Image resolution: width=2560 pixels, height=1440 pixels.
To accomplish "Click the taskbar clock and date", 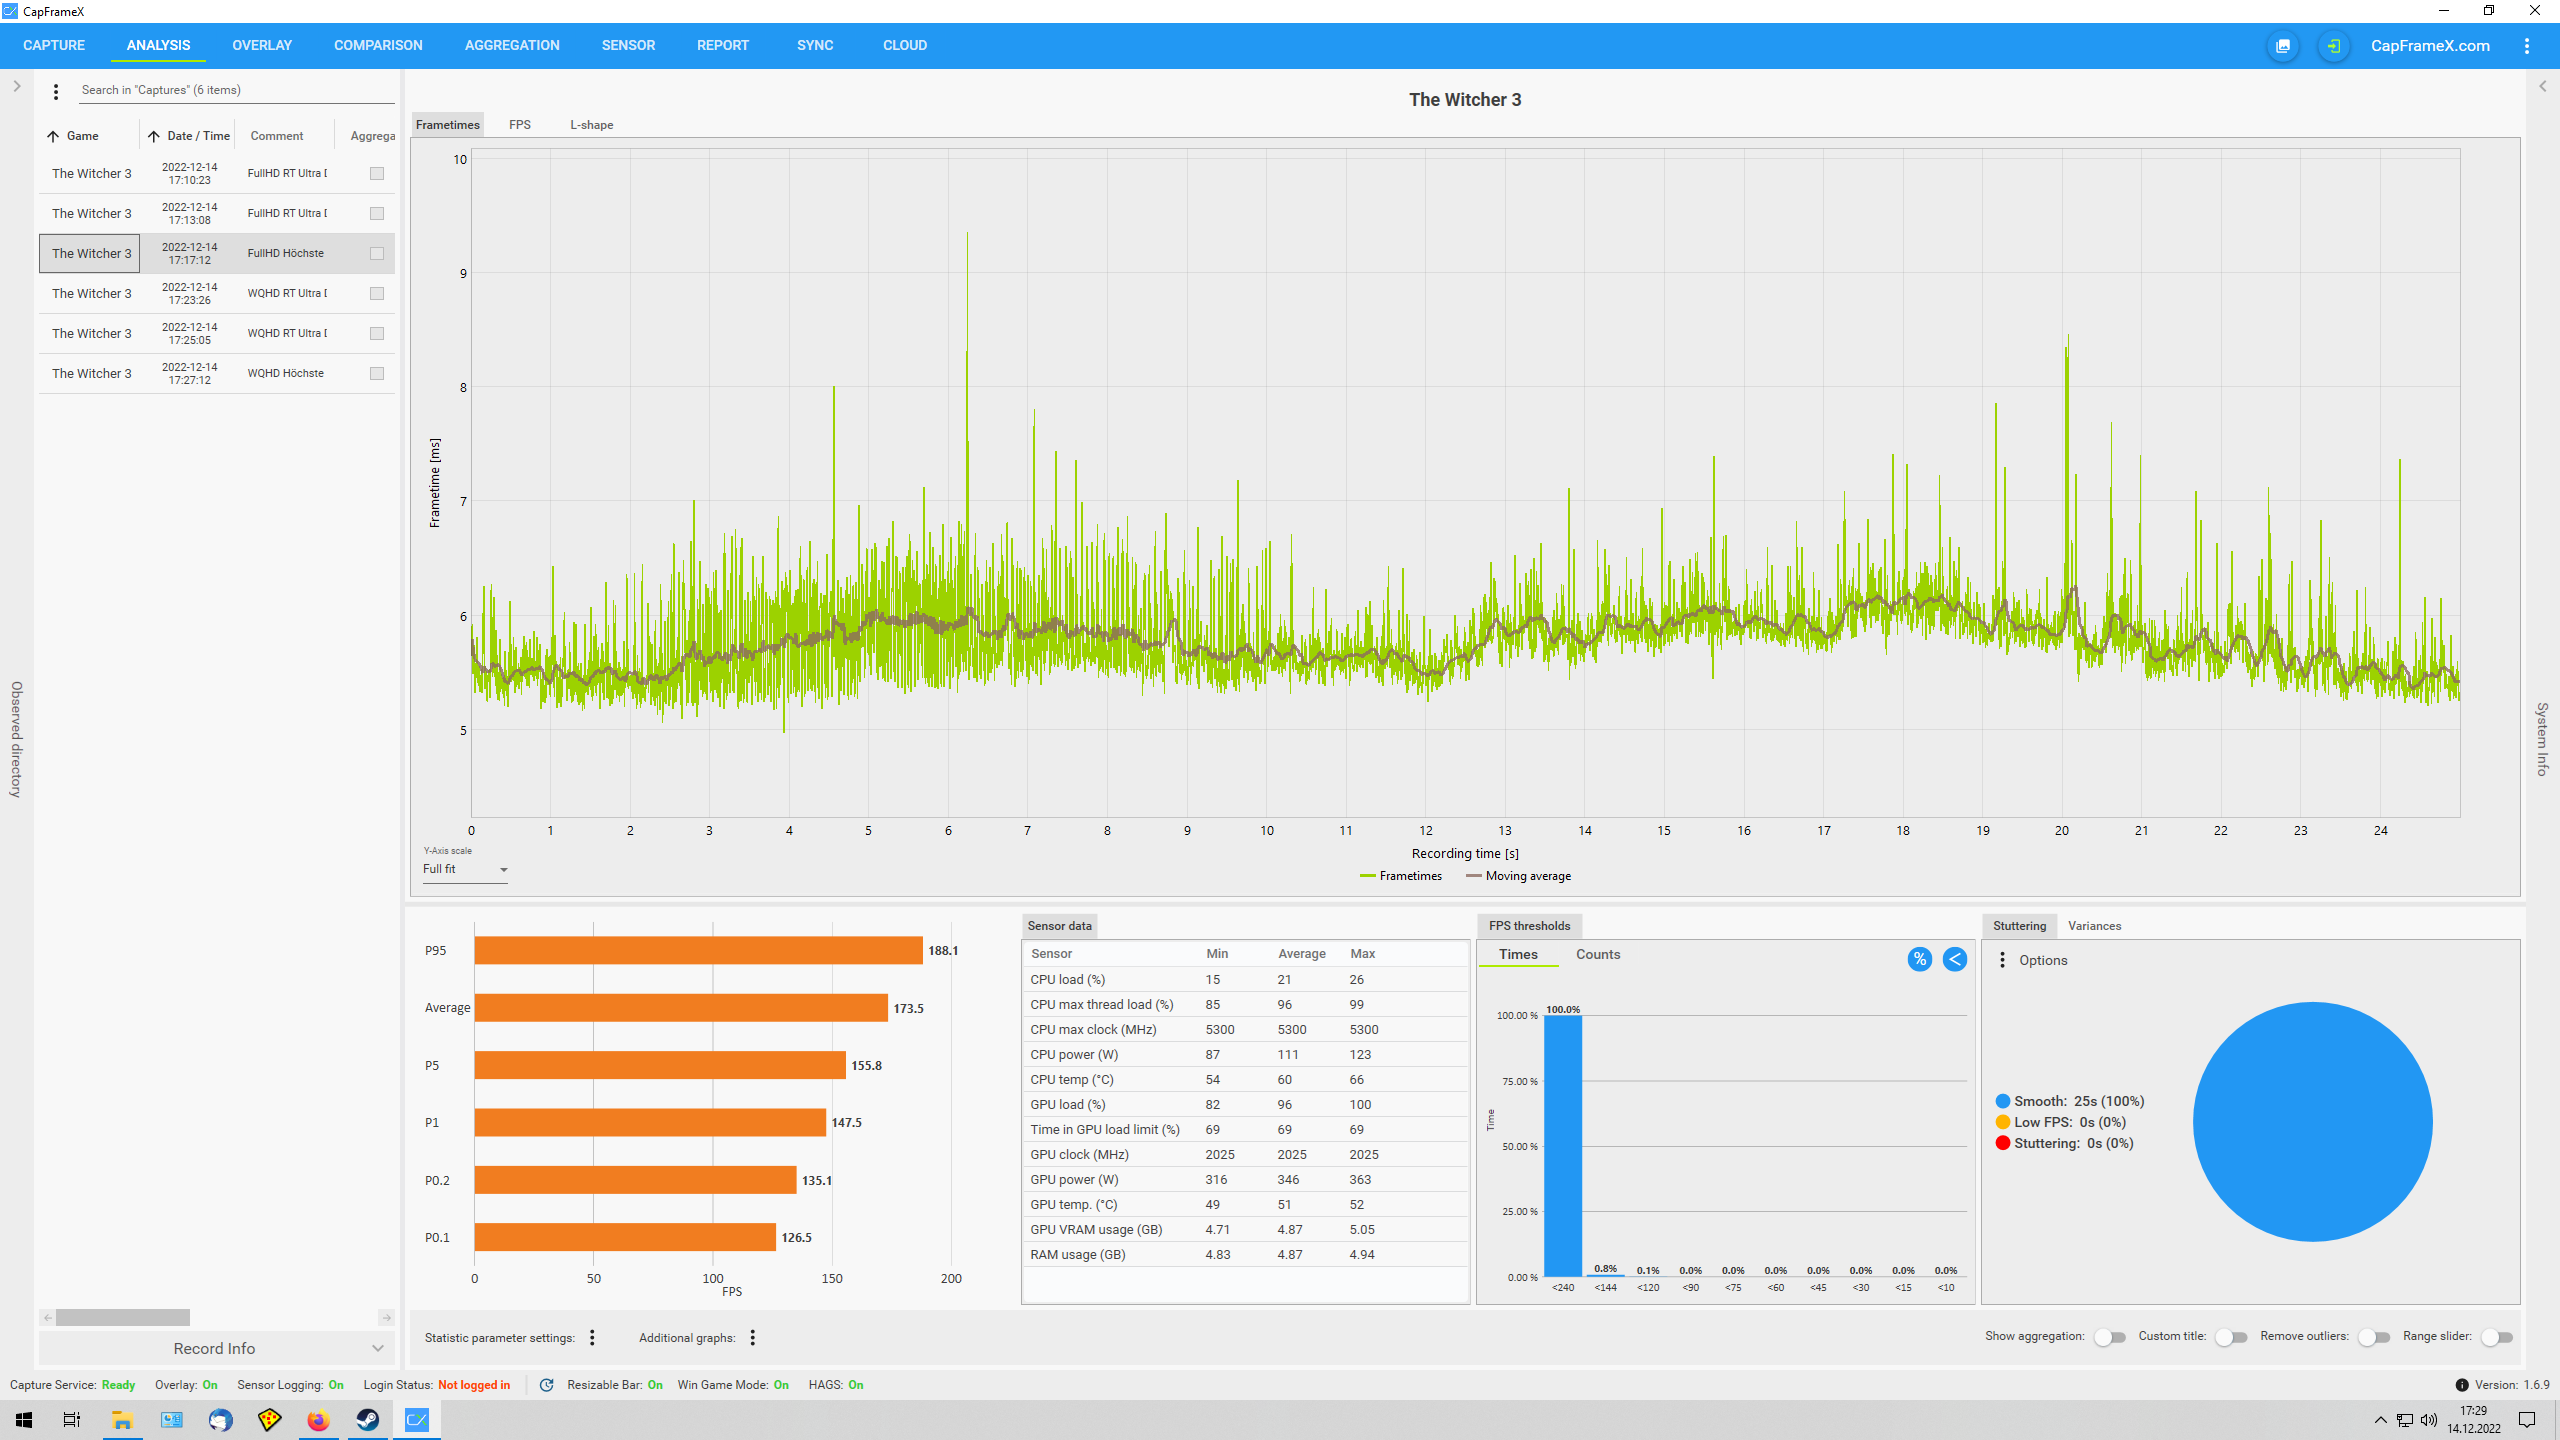I will (x=2474, y=1420).
